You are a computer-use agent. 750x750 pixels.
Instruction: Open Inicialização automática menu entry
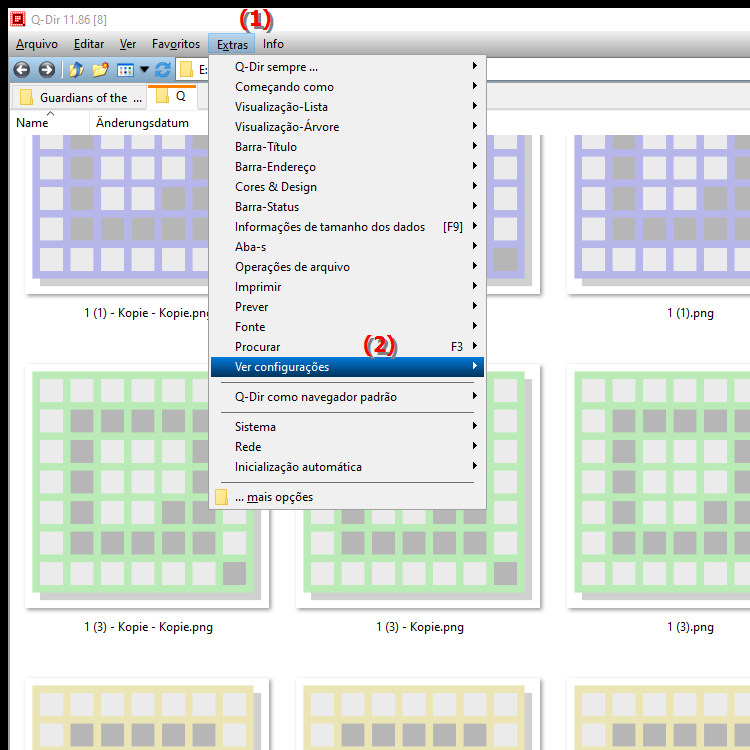(x=347, y=467)
